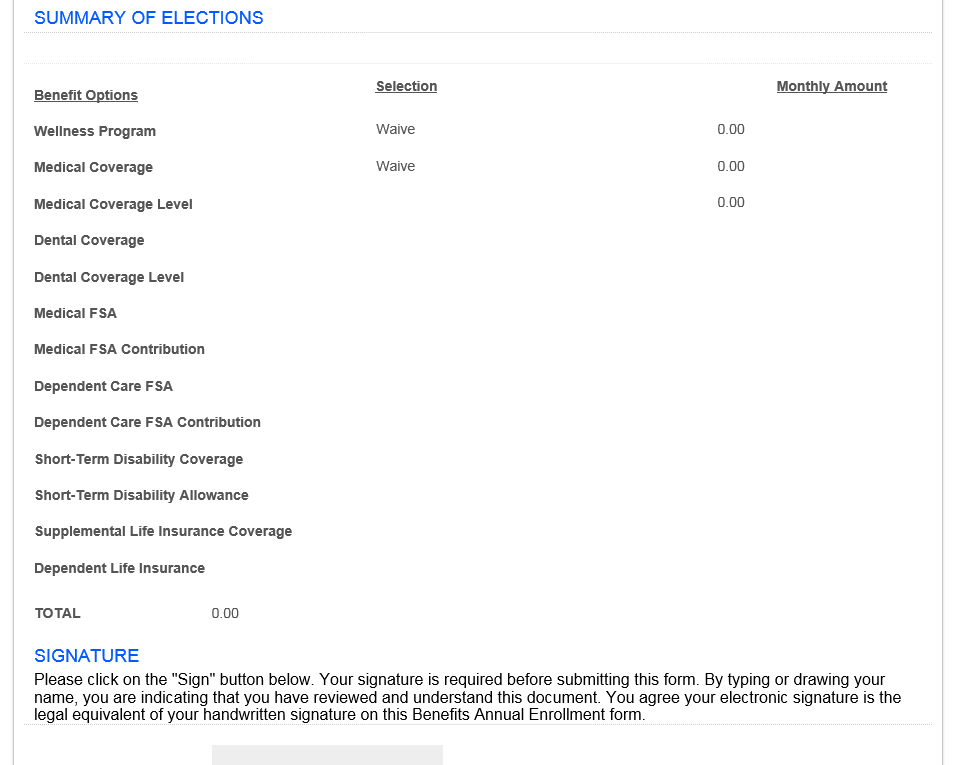Click the 0.00 amount for Medical Coverage Level
This screenshot has width=963, height=765.
731,202
